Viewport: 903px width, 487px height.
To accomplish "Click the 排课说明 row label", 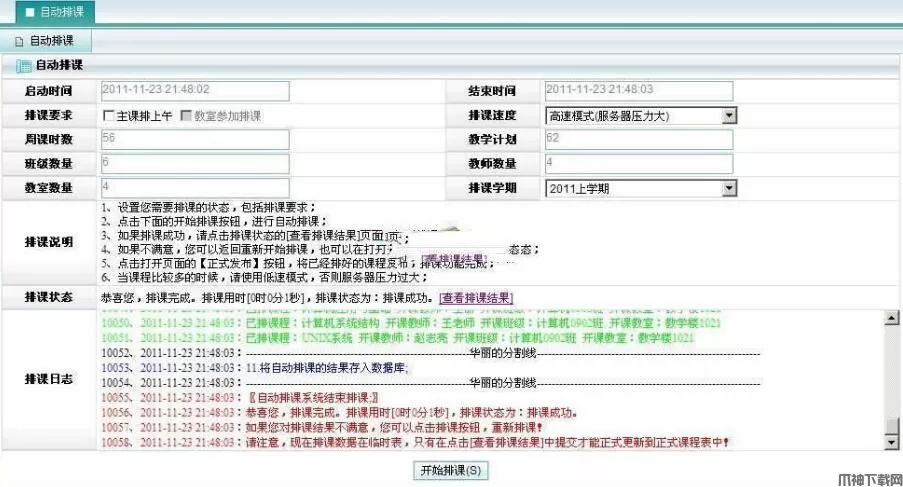I will 48,242.
